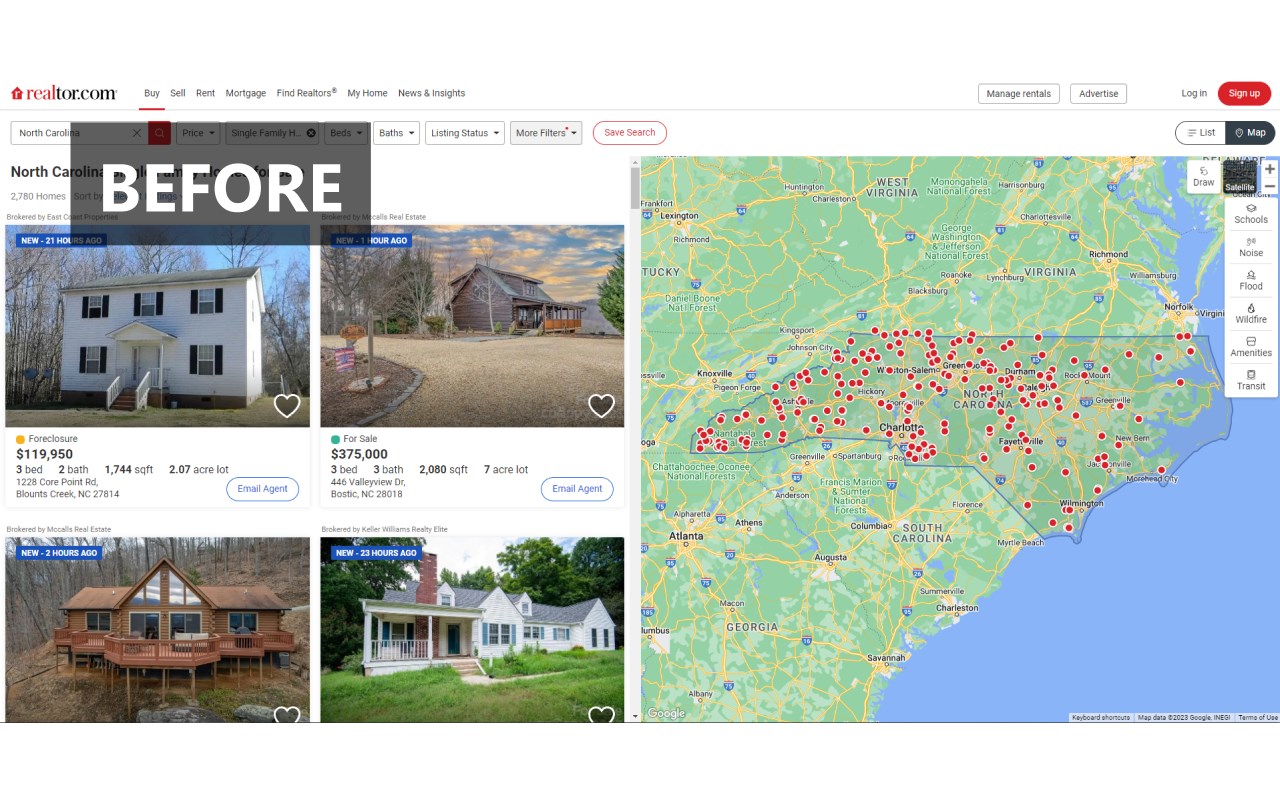Favorite the Keller Williams listing heart

[x=601, y=714]
